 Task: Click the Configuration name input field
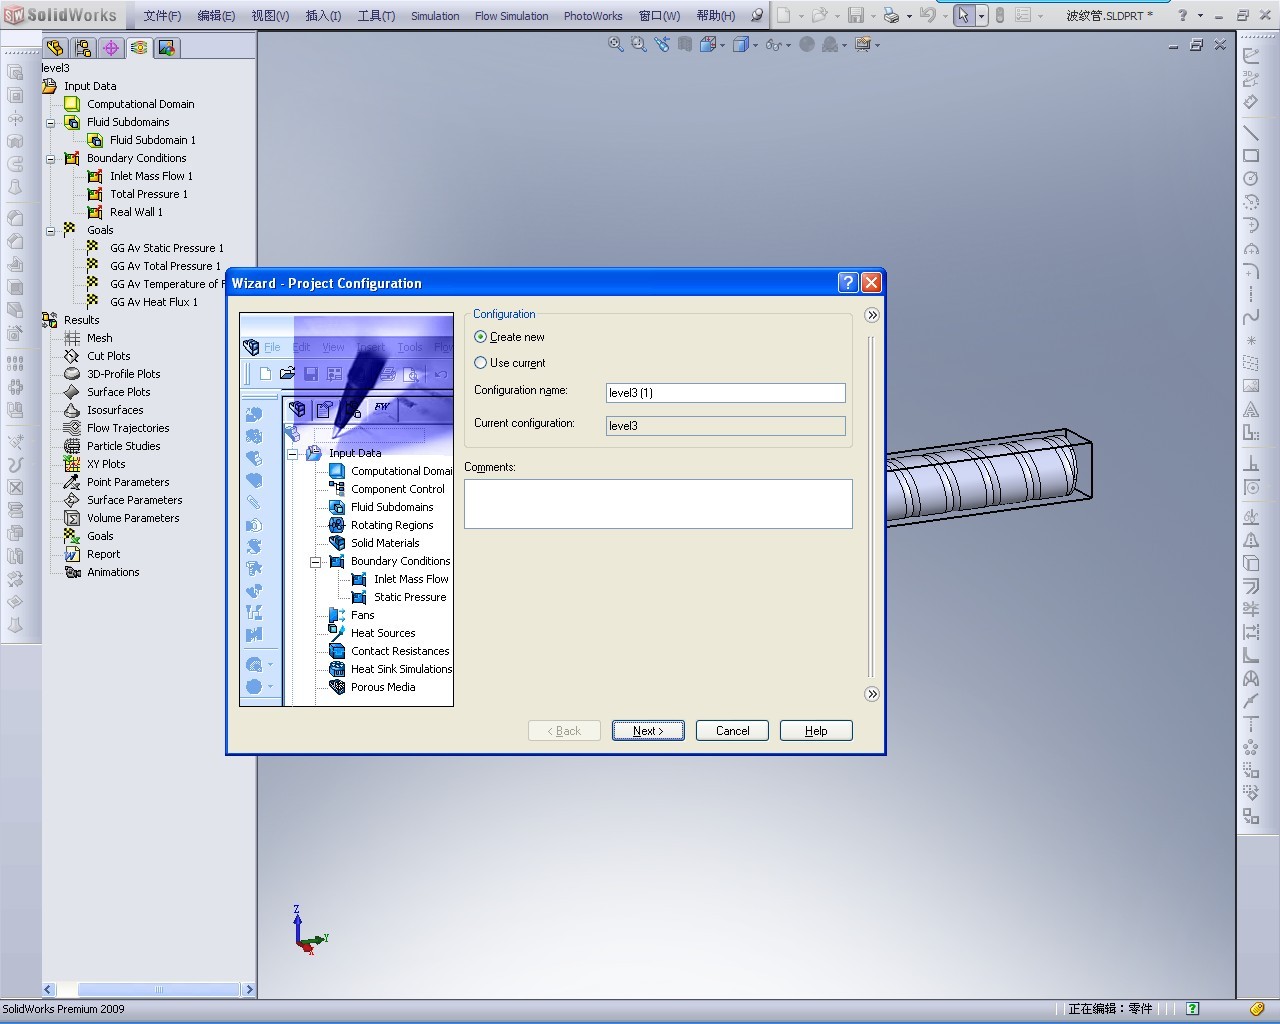tap(726, 393)
